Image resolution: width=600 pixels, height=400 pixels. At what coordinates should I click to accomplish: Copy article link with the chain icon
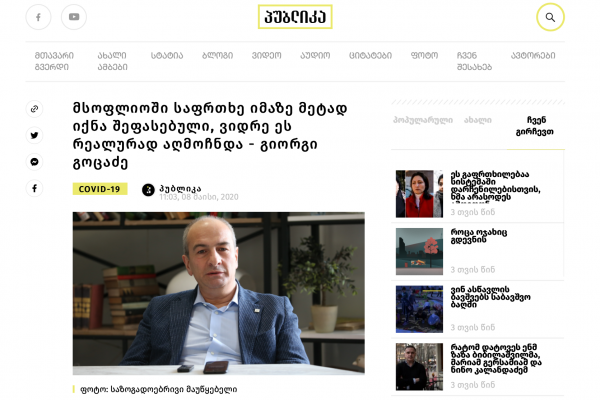(34, 109)
